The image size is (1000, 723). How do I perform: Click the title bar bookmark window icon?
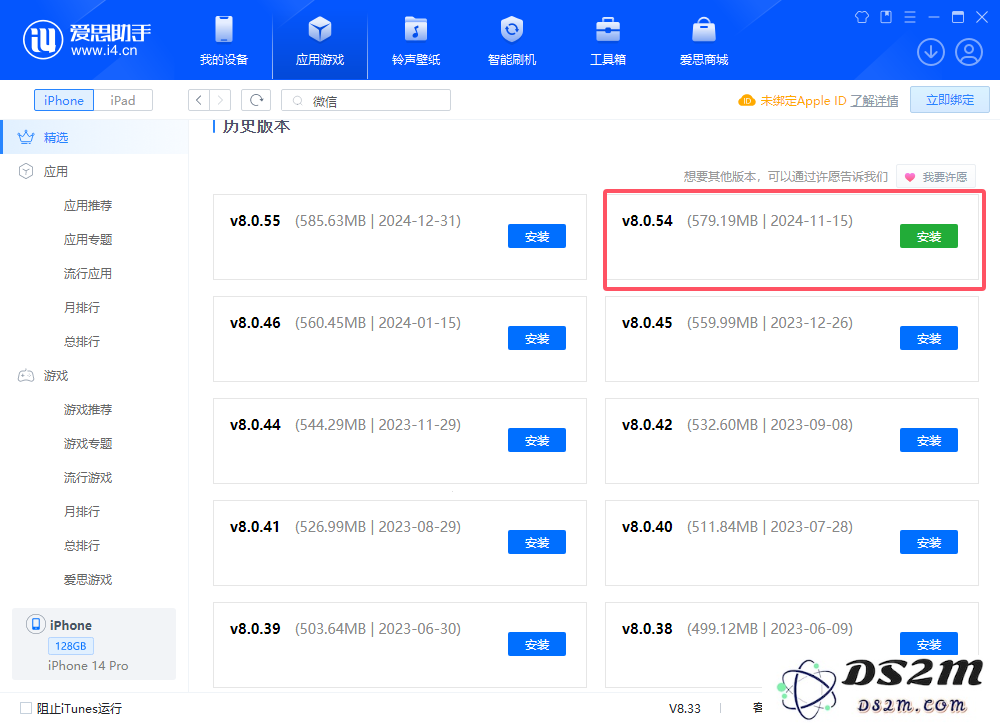(x=886, y=17)
